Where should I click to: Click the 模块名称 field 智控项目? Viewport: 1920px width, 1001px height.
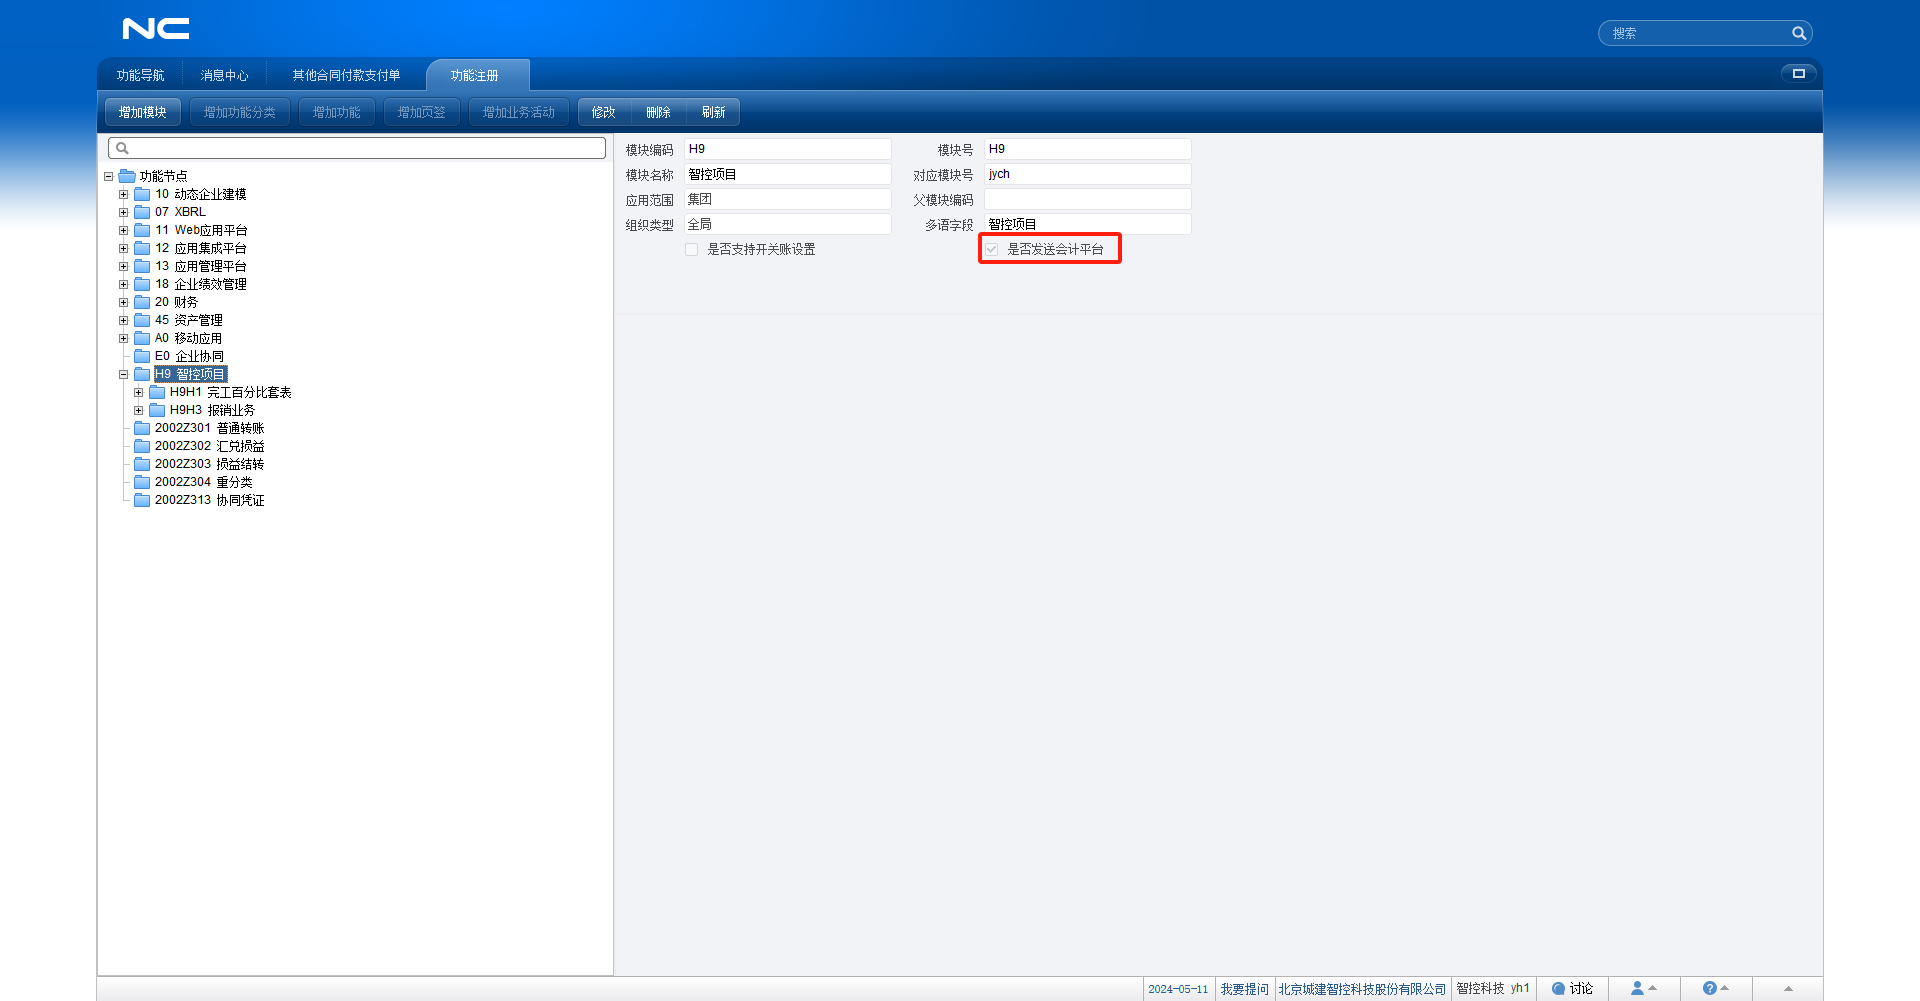tap(788, 174)
